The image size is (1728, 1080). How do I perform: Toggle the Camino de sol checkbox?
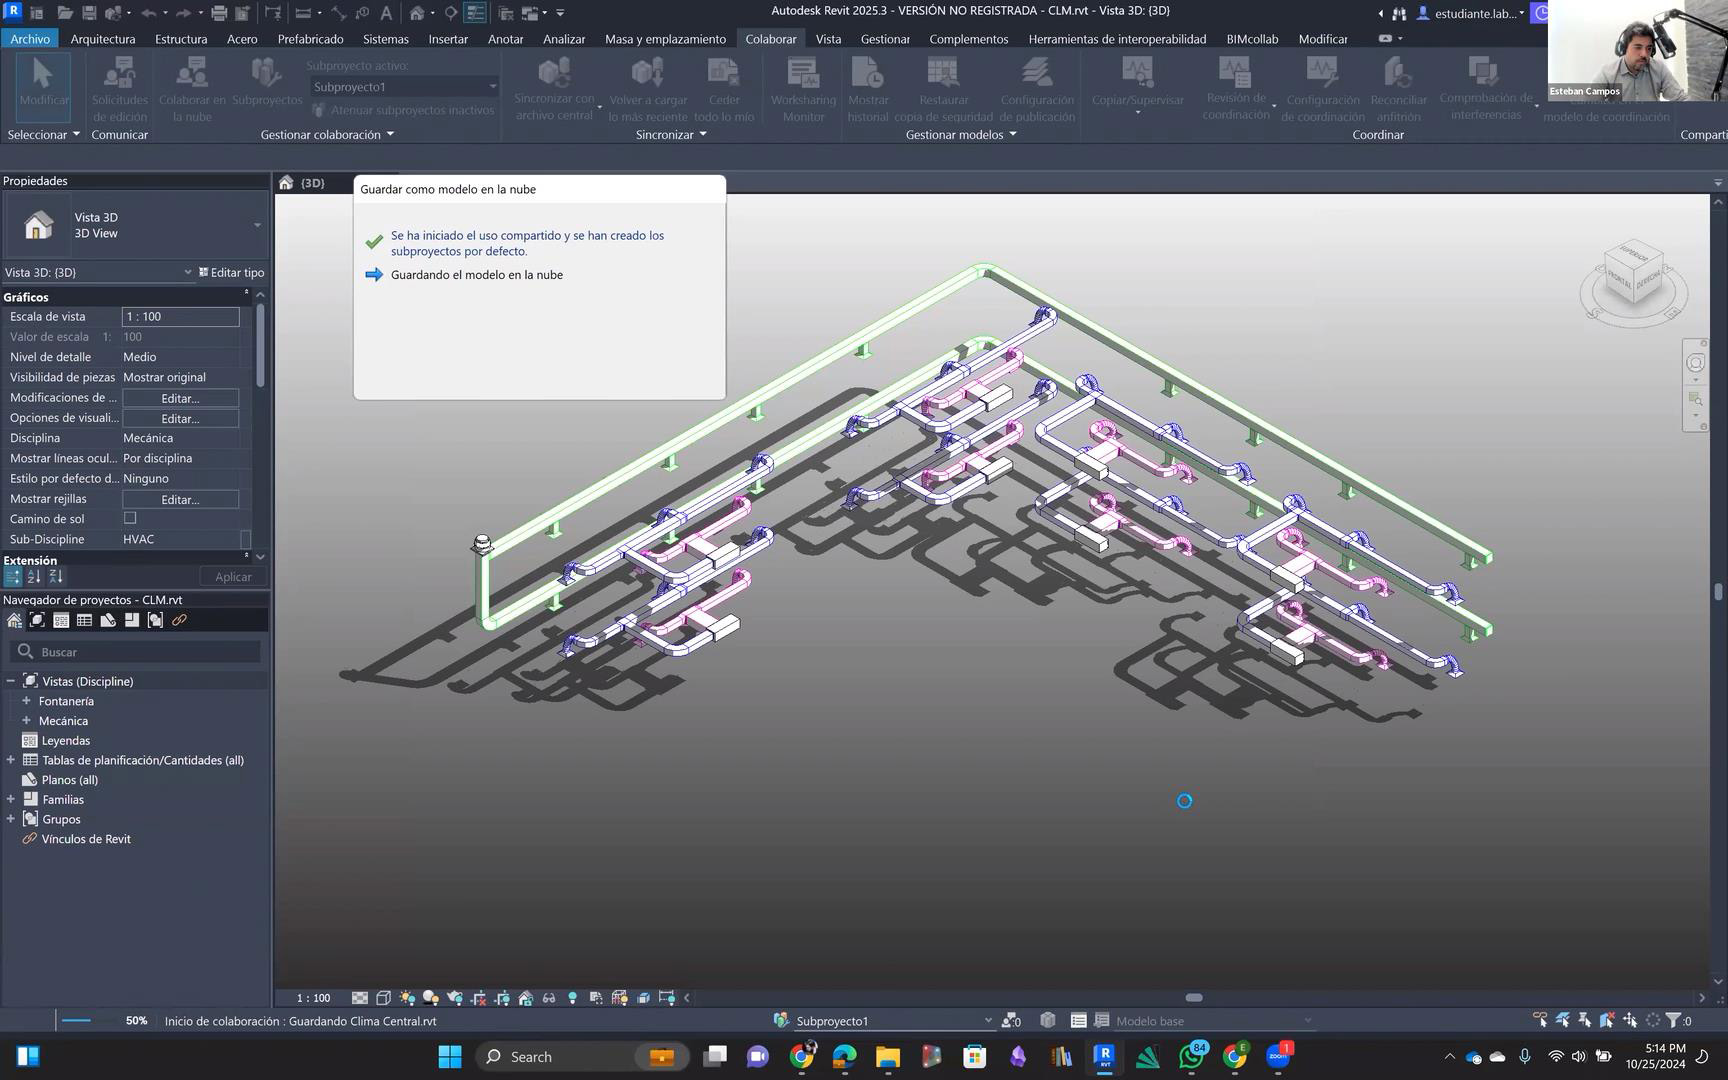coord(130,518)
